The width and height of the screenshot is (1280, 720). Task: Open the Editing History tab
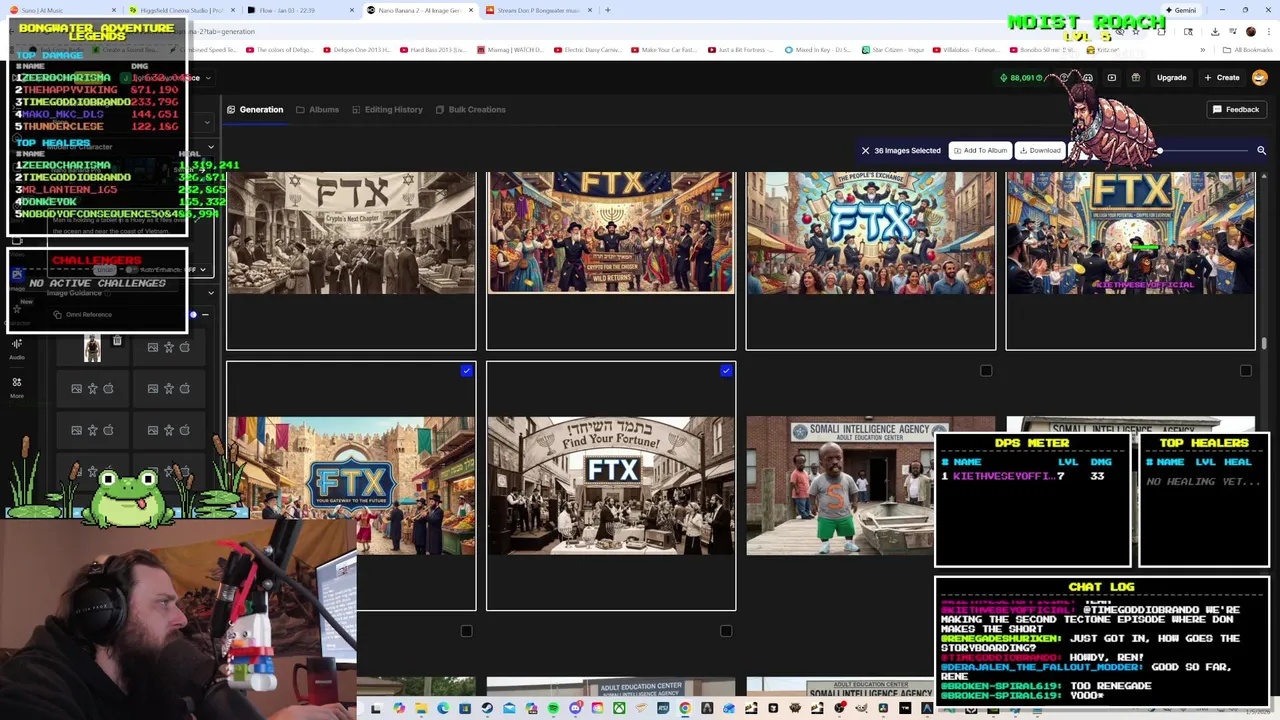(x=387, y=109)
